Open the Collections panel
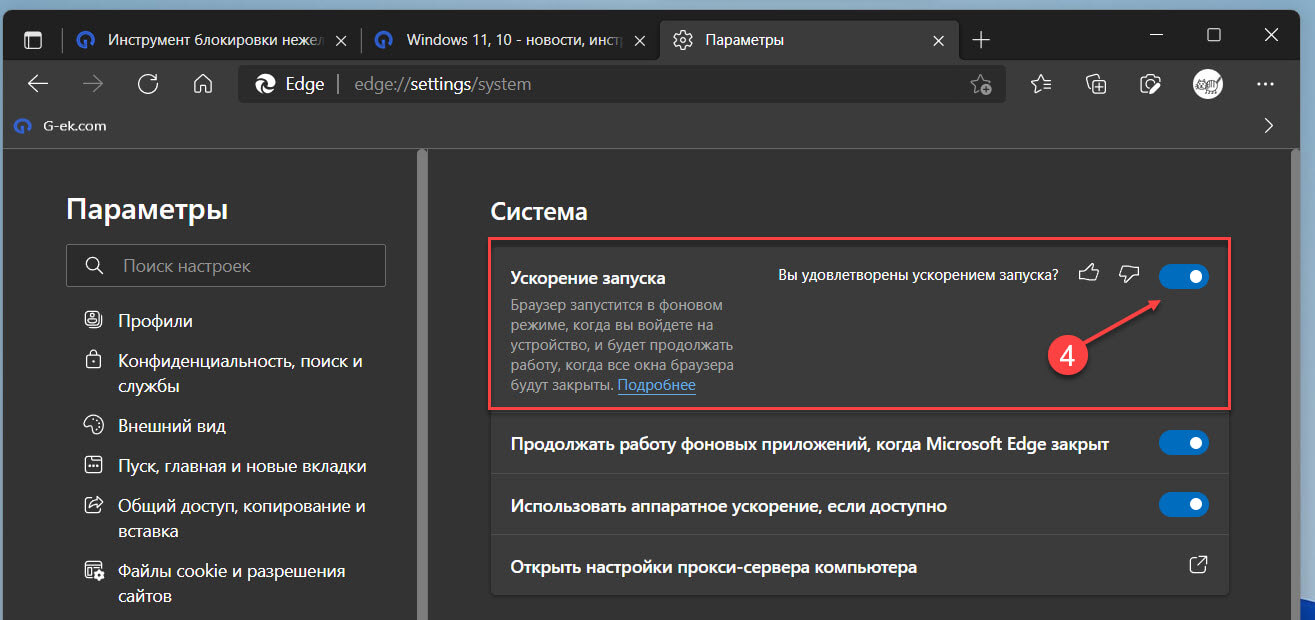1315x620 pixels. [1095, 84]
